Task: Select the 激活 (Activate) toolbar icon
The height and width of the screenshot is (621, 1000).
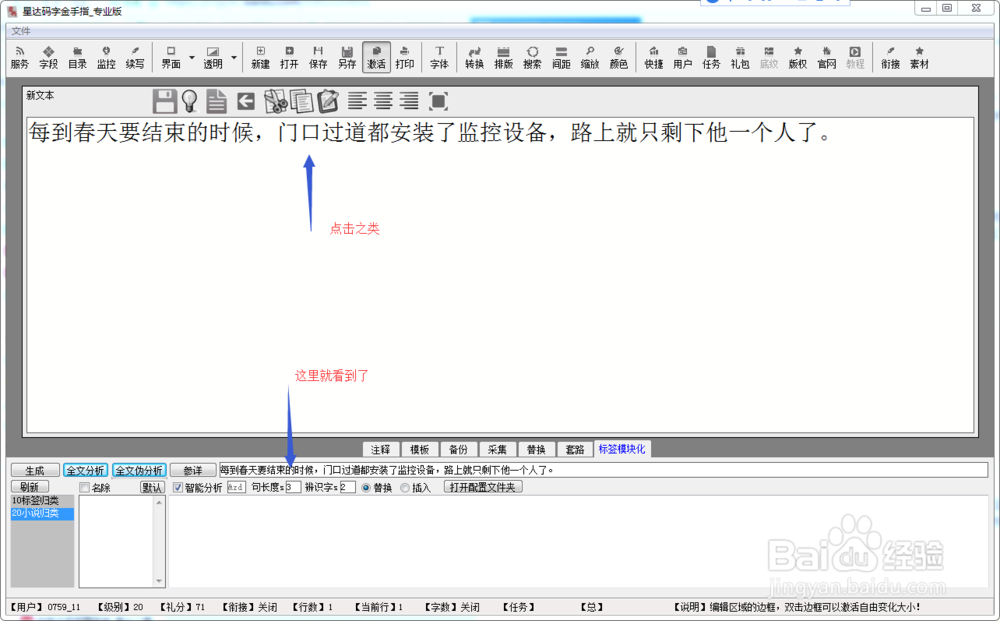Action: point(376,57)
